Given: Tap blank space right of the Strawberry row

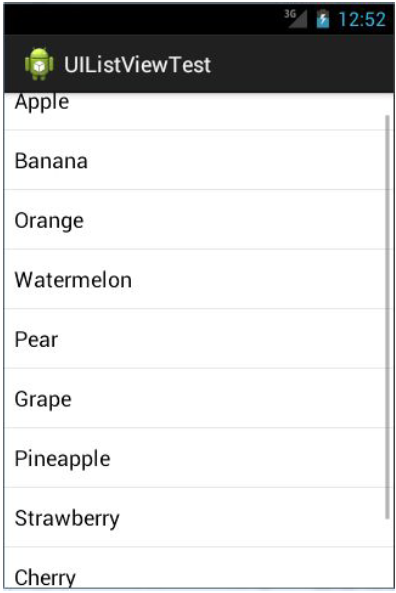Looking at the screenshot, I should point(250,517).
